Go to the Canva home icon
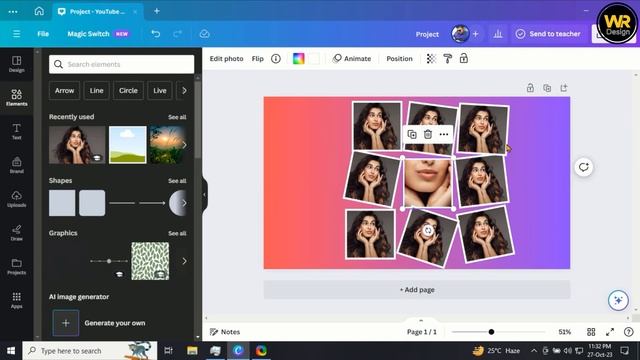Image resolution: width=640 pixels, height=360 pixels. (39, 11)
